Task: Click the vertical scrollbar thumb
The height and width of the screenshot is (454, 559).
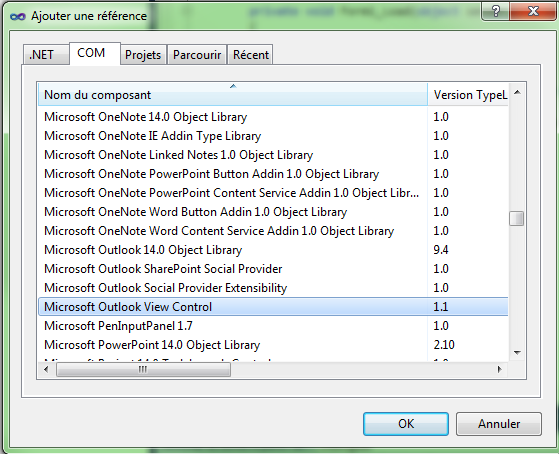Action: click(517, 219)
